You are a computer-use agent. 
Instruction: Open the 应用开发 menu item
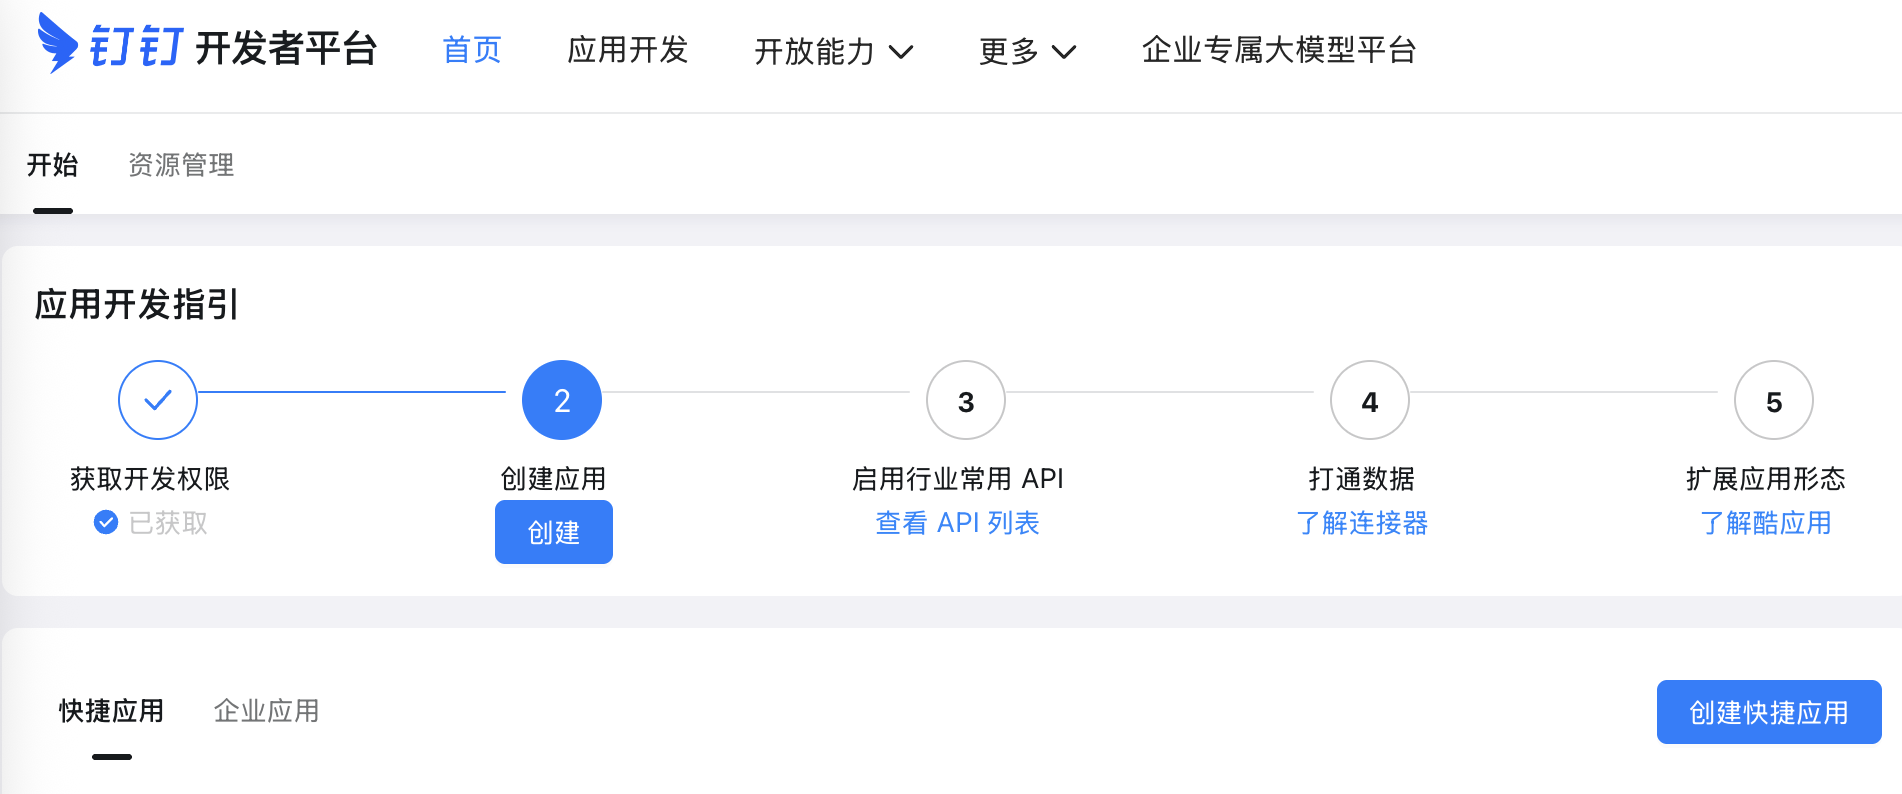(627, 51)
